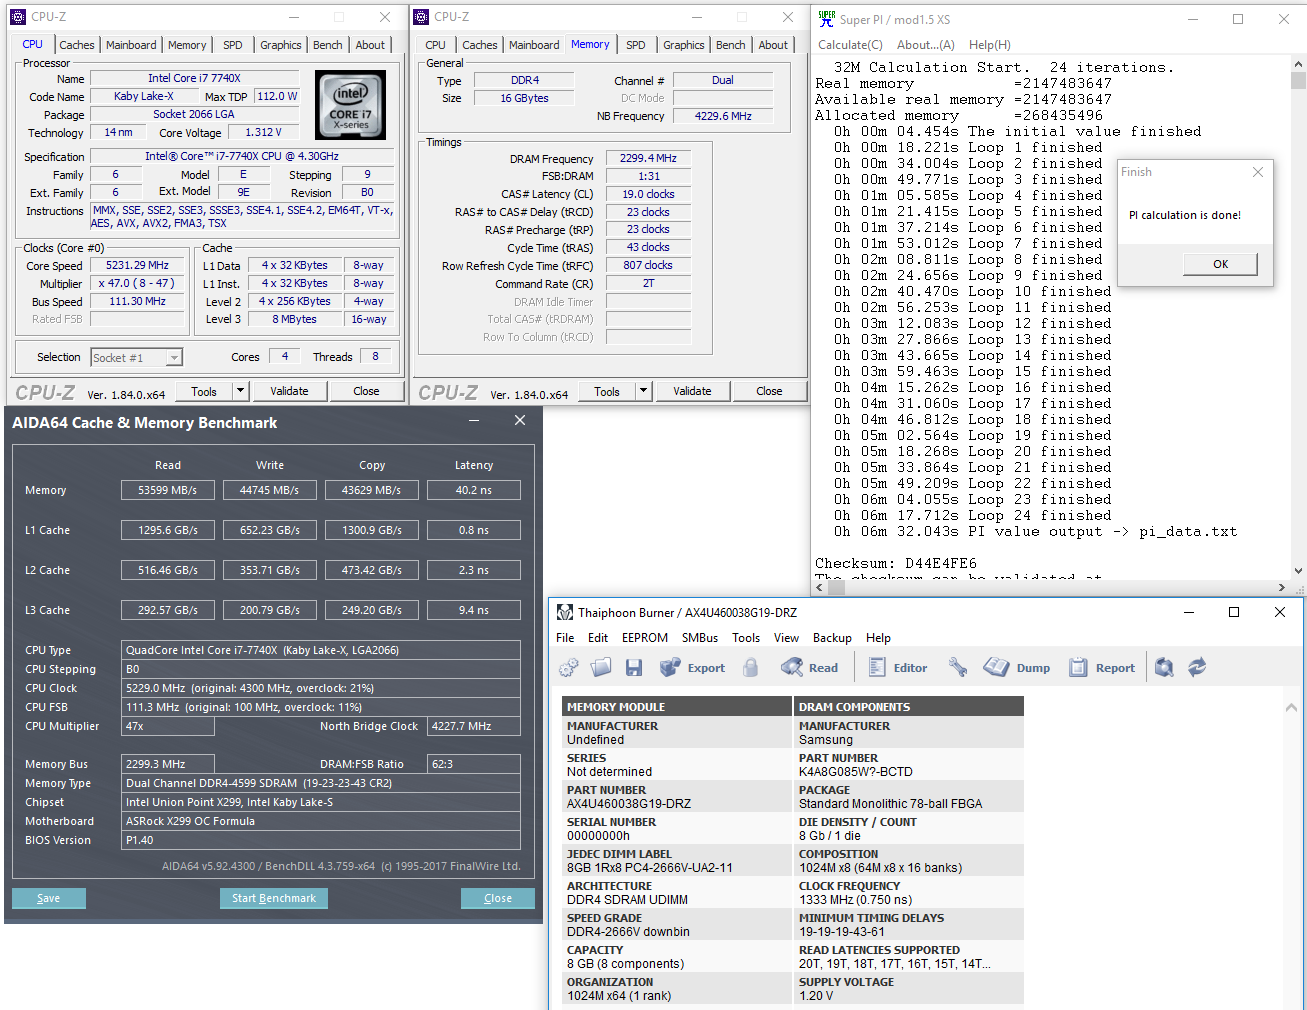Open Edit menu in Thaiphoon Burner
The width and height of the screenshot is (1307, 1010).
pos(598,638)
